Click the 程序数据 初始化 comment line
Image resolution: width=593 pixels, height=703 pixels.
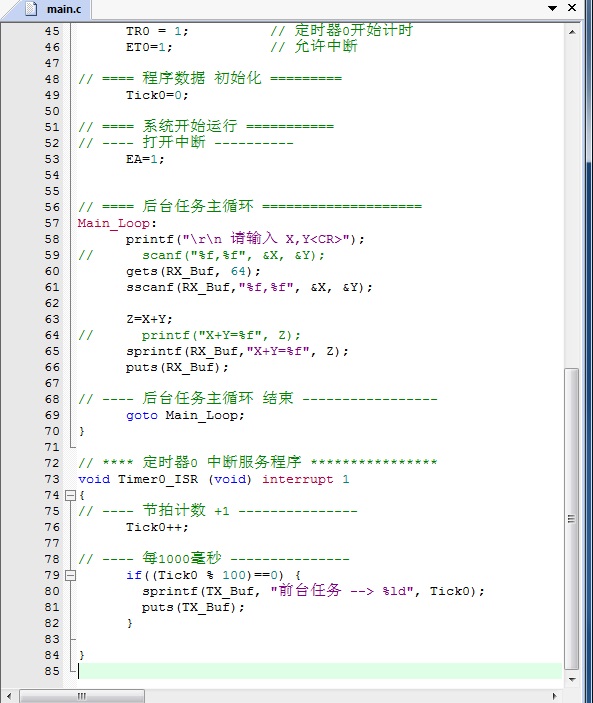(210, 78)
